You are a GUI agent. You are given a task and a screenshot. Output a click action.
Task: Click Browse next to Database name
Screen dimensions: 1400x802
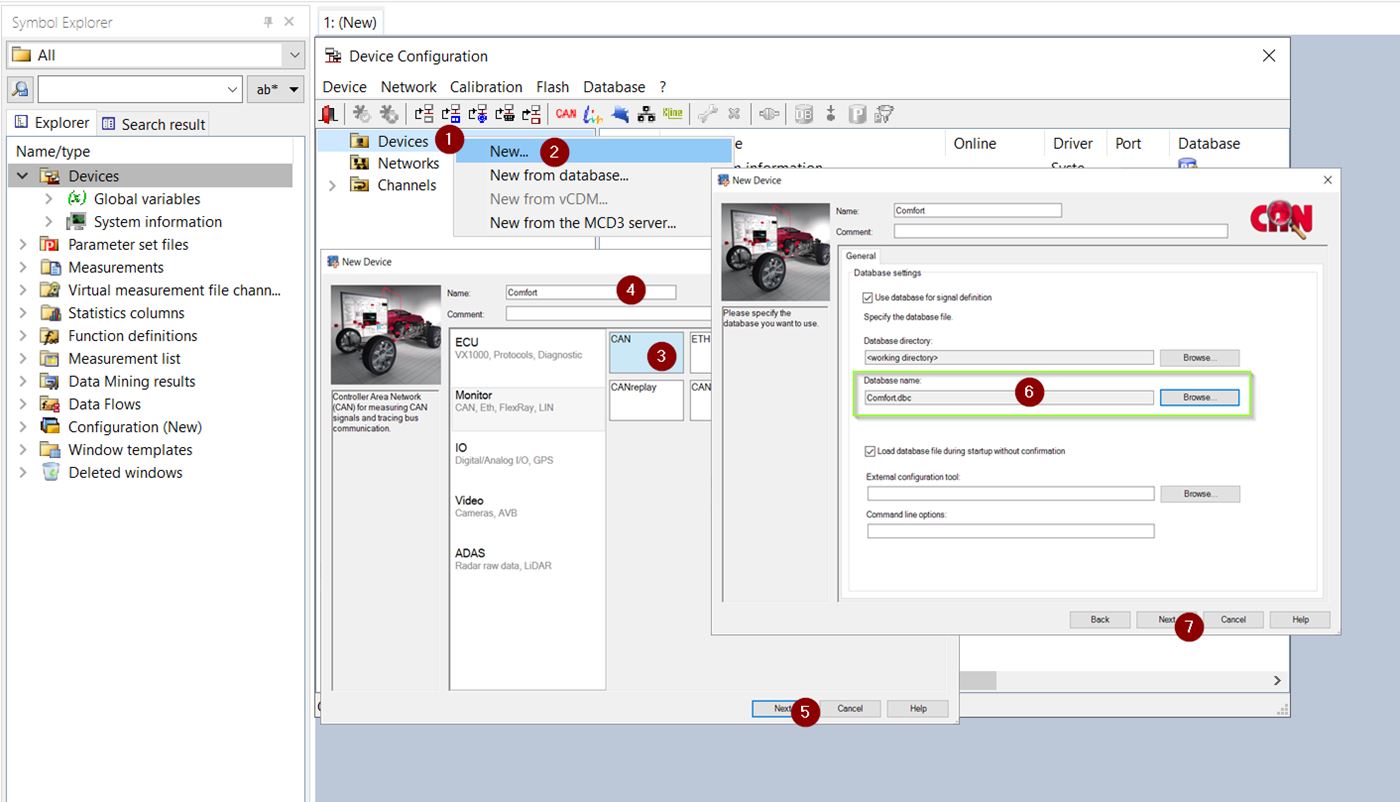tap(1198, 397)
